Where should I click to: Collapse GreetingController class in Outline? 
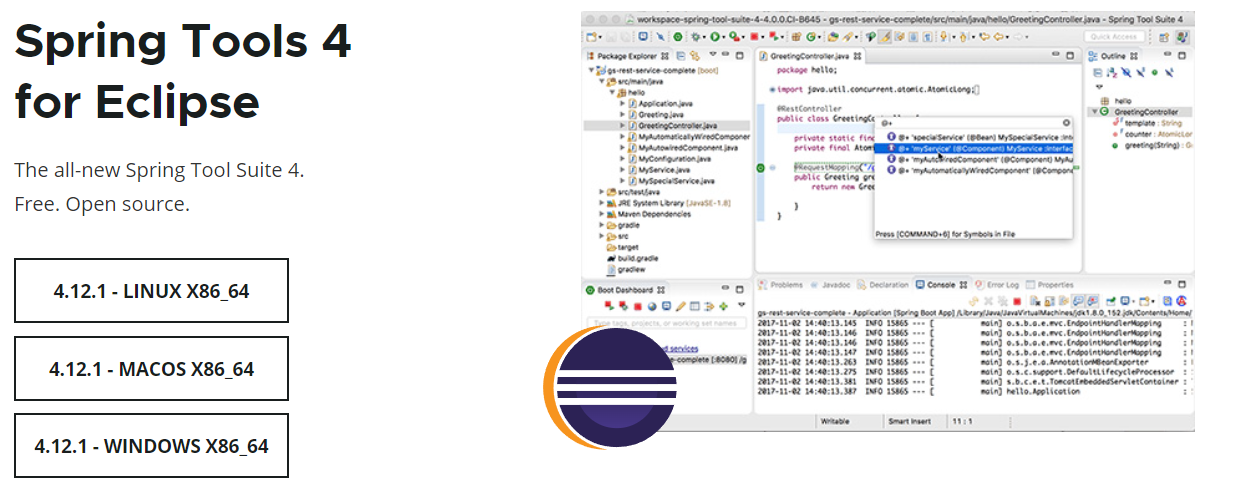pyautogui.click(x=1094, y=113)
